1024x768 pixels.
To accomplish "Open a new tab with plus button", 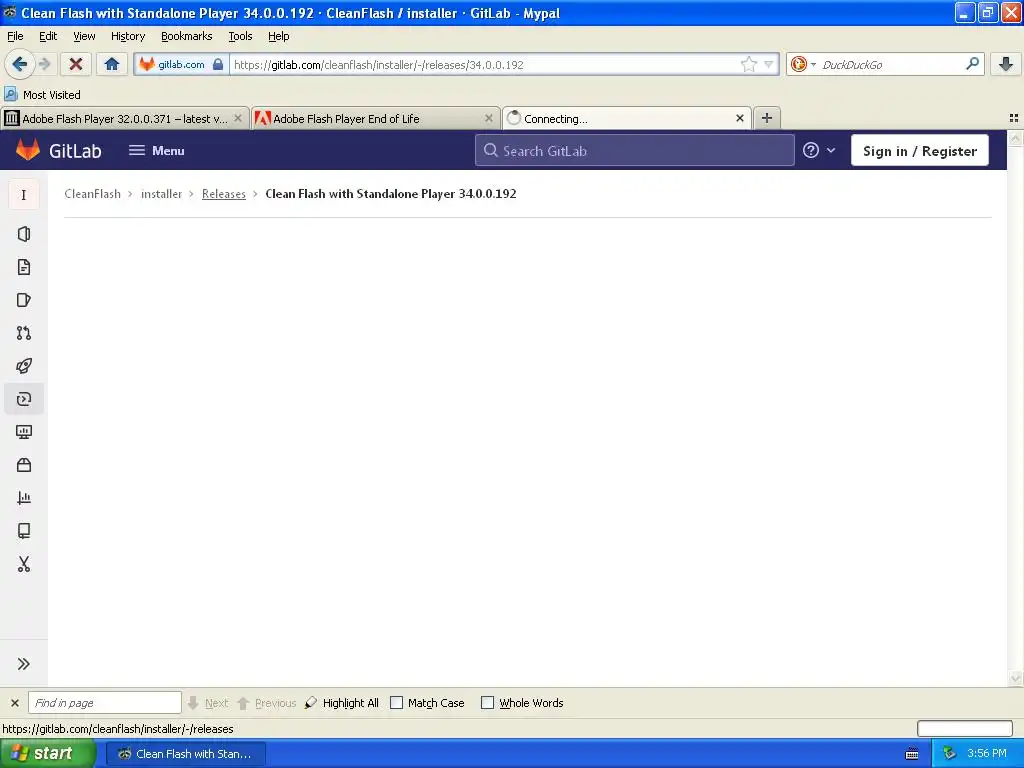I will tap(767, 118).
